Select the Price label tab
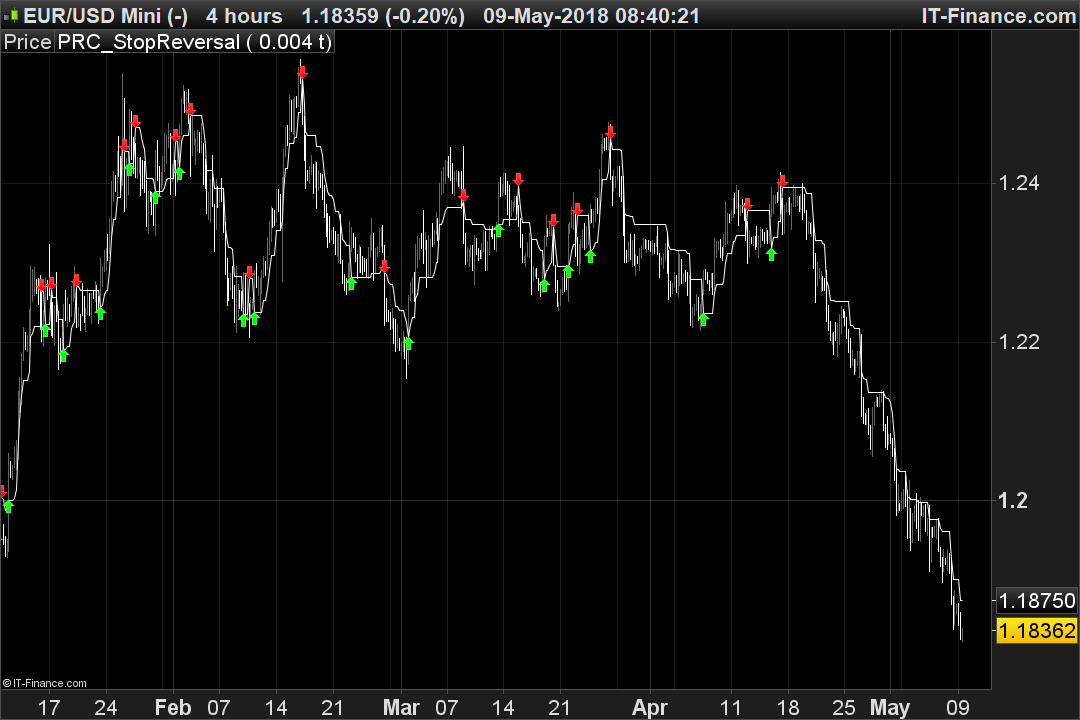1080x720 pixels. (28, 42)
